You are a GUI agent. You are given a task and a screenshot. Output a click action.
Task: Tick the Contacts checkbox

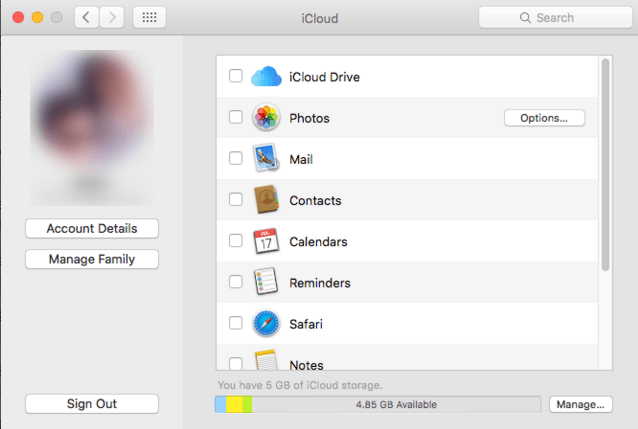(x=236, y=199)
